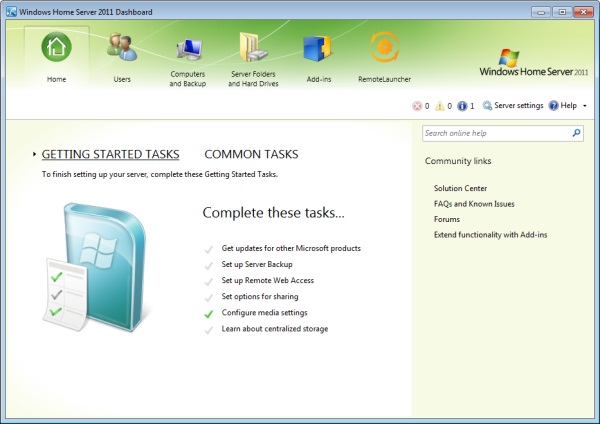Click the Server settings gear icon
This screenshot has width=600, height=424.
(x=487, y=106)
